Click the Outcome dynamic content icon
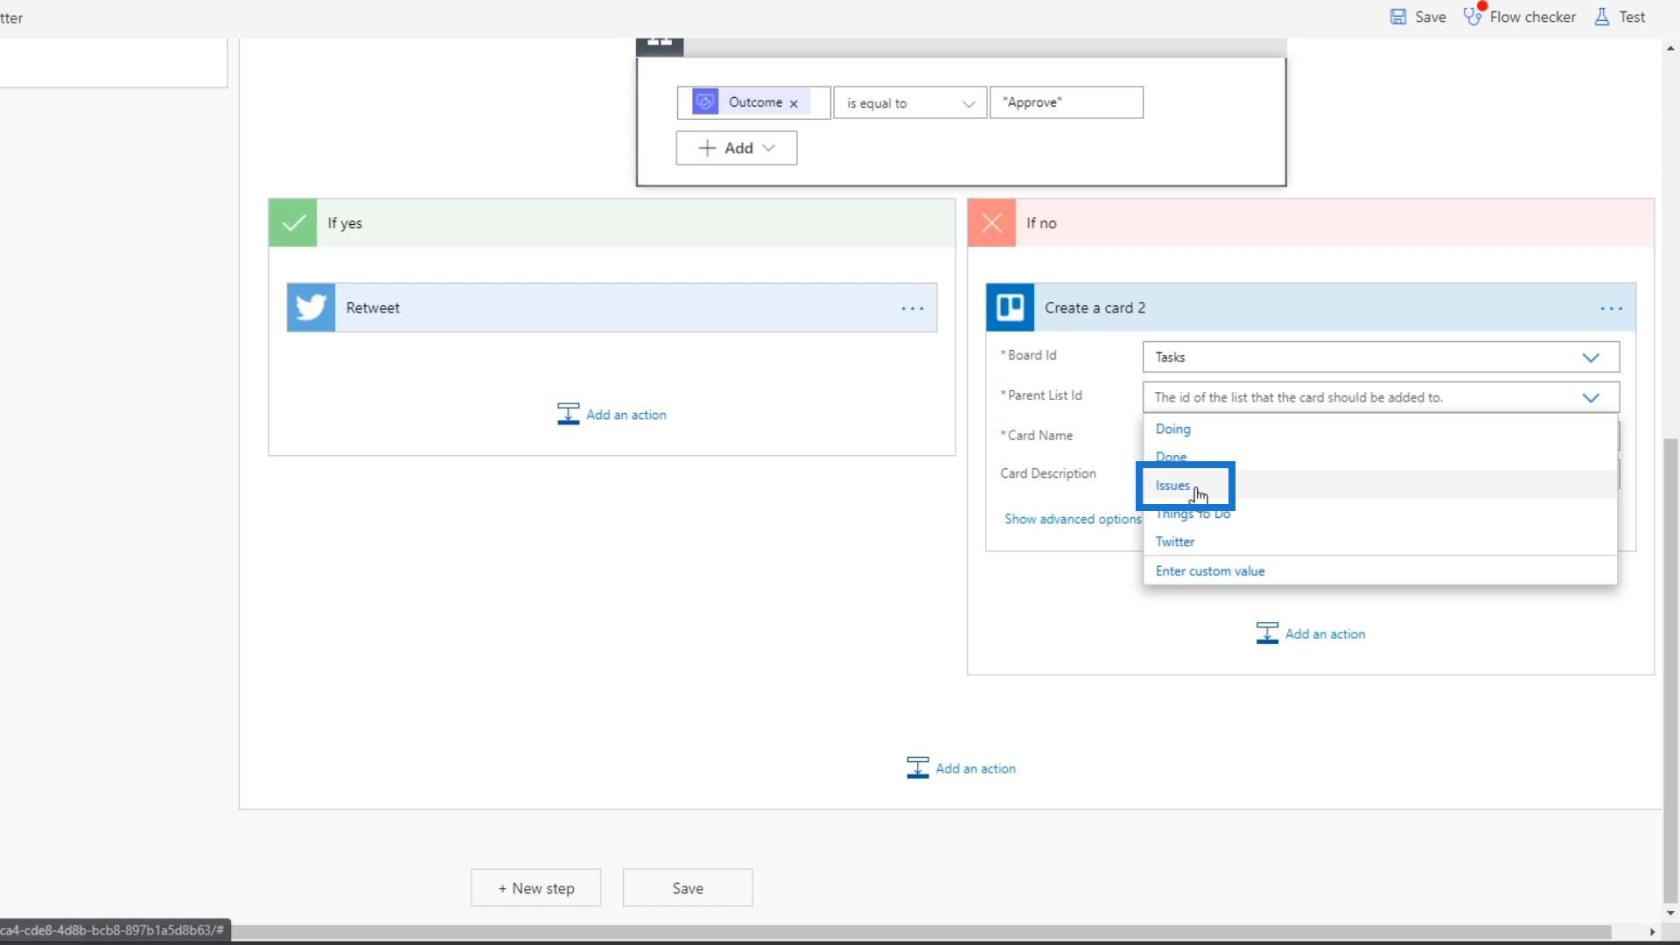This screenshot has height=945, width=1680. tap(705, 102)
